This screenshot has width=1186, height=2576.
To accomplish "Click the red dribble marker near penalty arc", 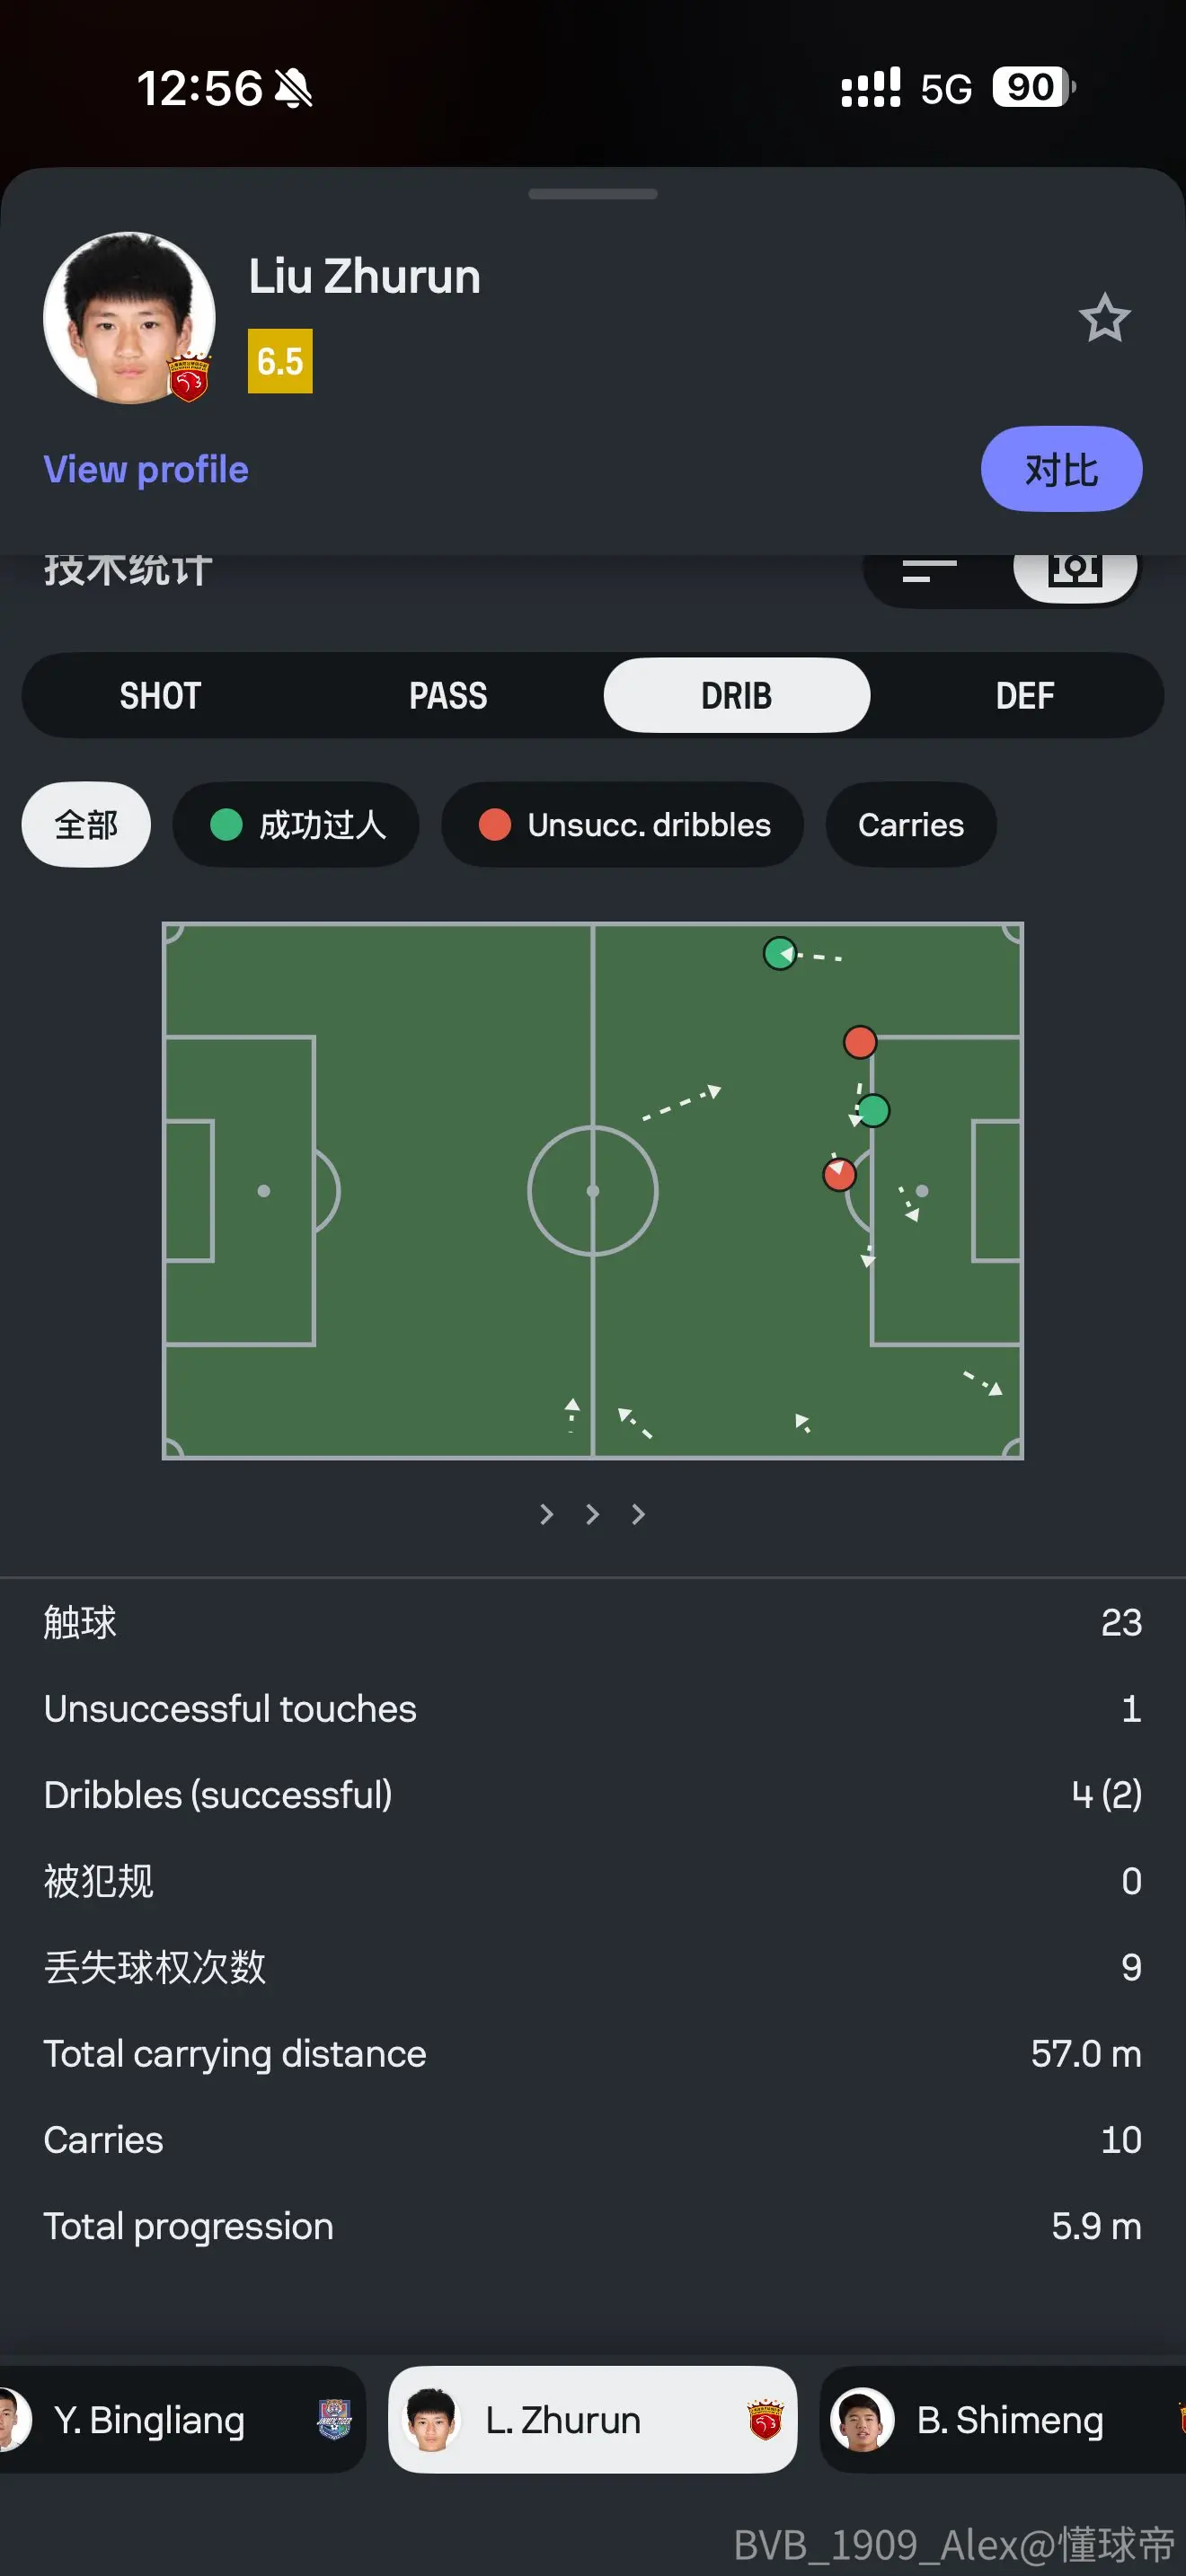I will [x=839, y=1174].
